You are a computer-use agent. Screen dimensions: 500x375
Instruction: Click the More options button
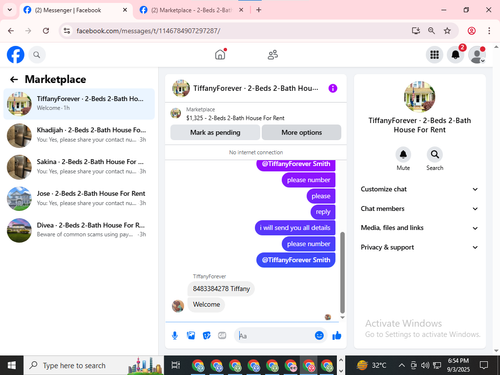(x=302, y=132)
